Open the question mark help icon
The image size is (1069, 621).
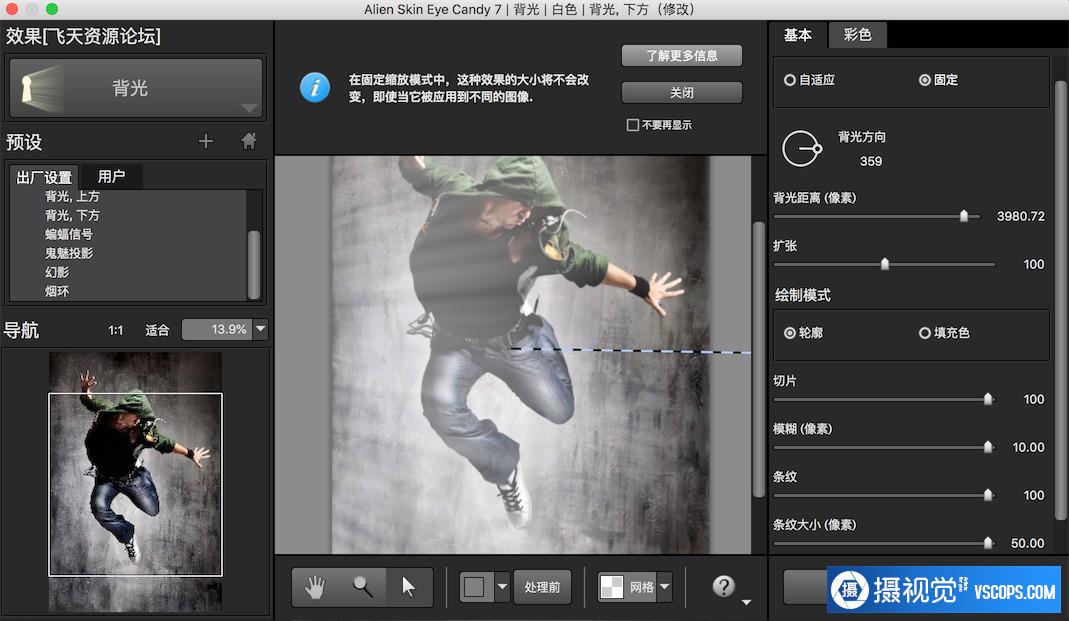tap(723, 586)
